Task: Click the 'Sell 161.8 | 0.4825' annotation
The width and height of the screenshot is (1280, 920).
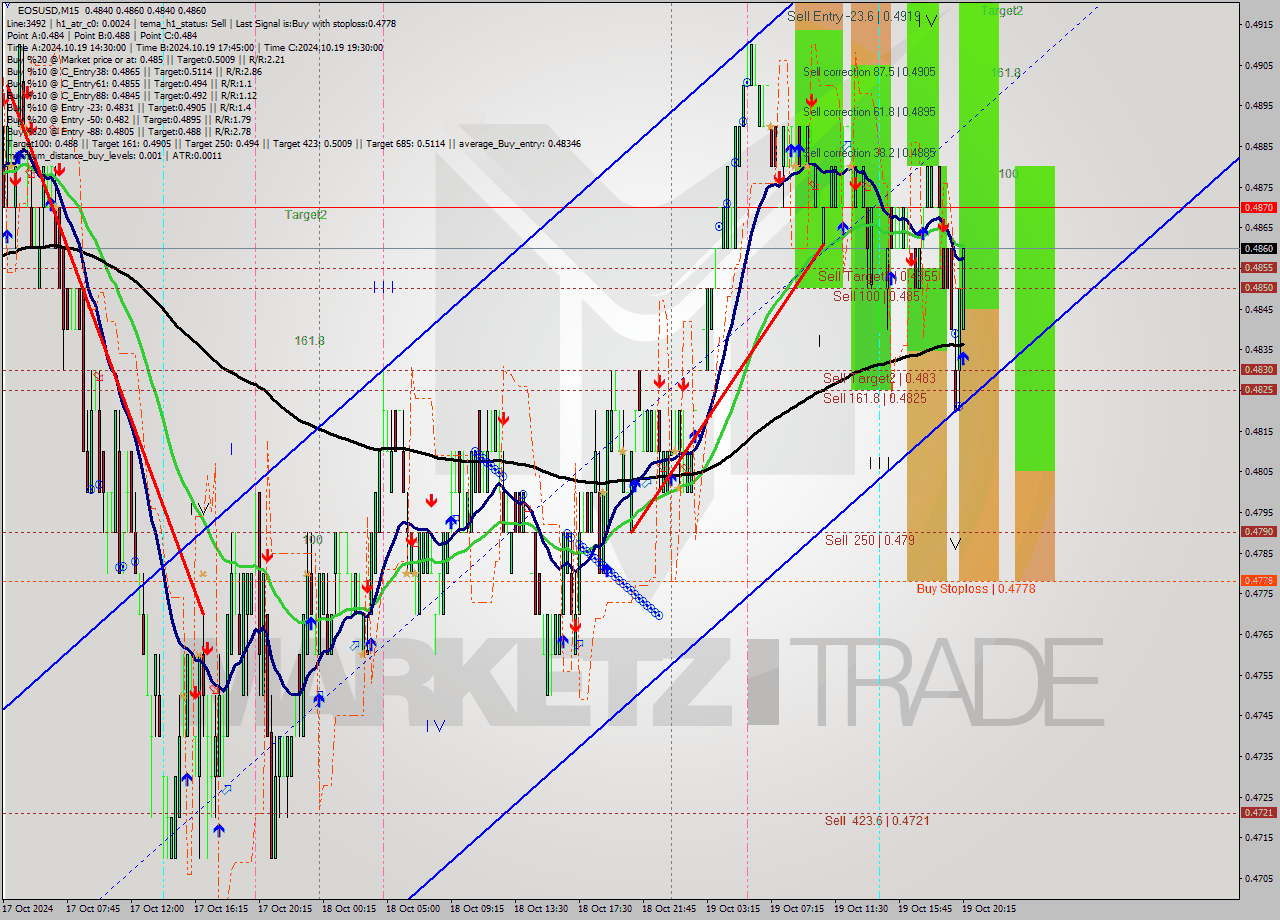Action: pyautogui.click(x=875, y=398)
